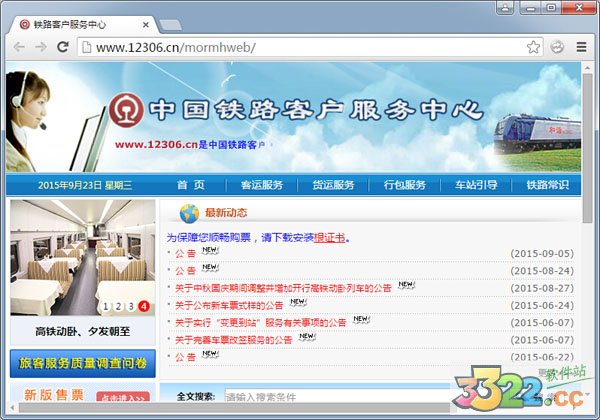Select slideshow image number 2

coord(118,306)
